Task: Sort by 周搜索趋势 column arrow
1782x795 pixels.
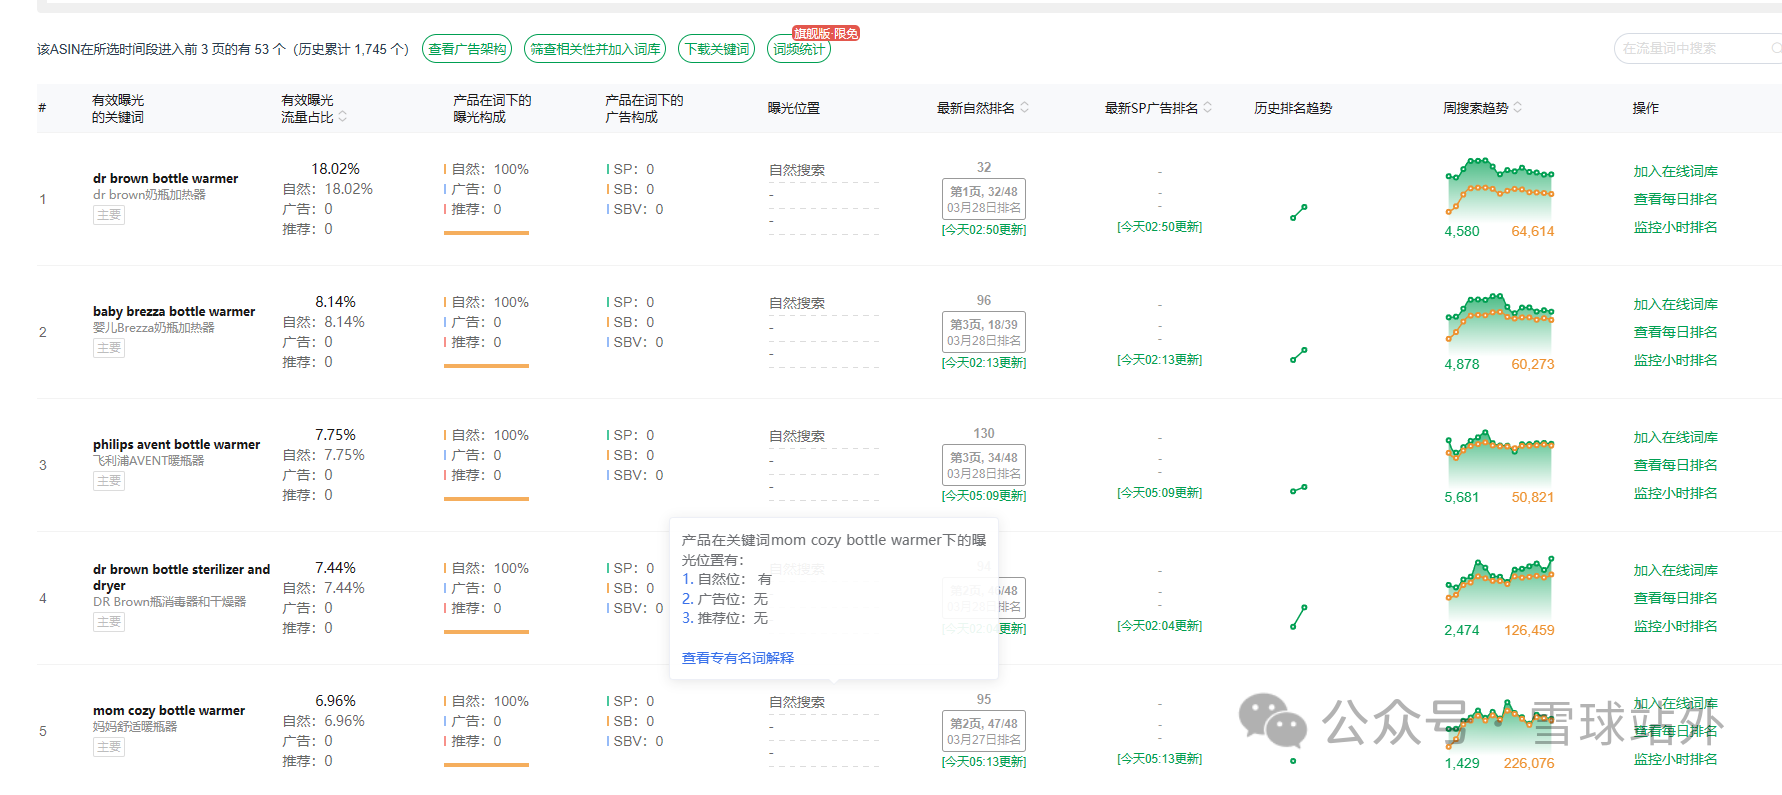Action: pos(1518,108)
